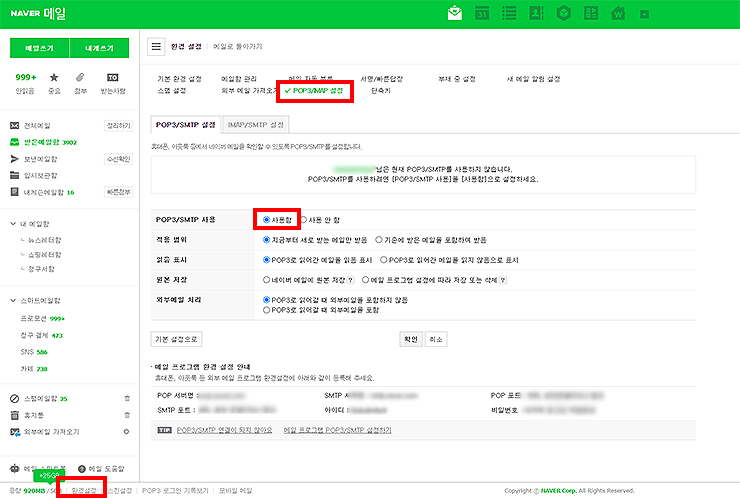The width and height of the screenshot is (740, 498).
Task: Open 휴지통 trash folder
Action: click(34, 415)
